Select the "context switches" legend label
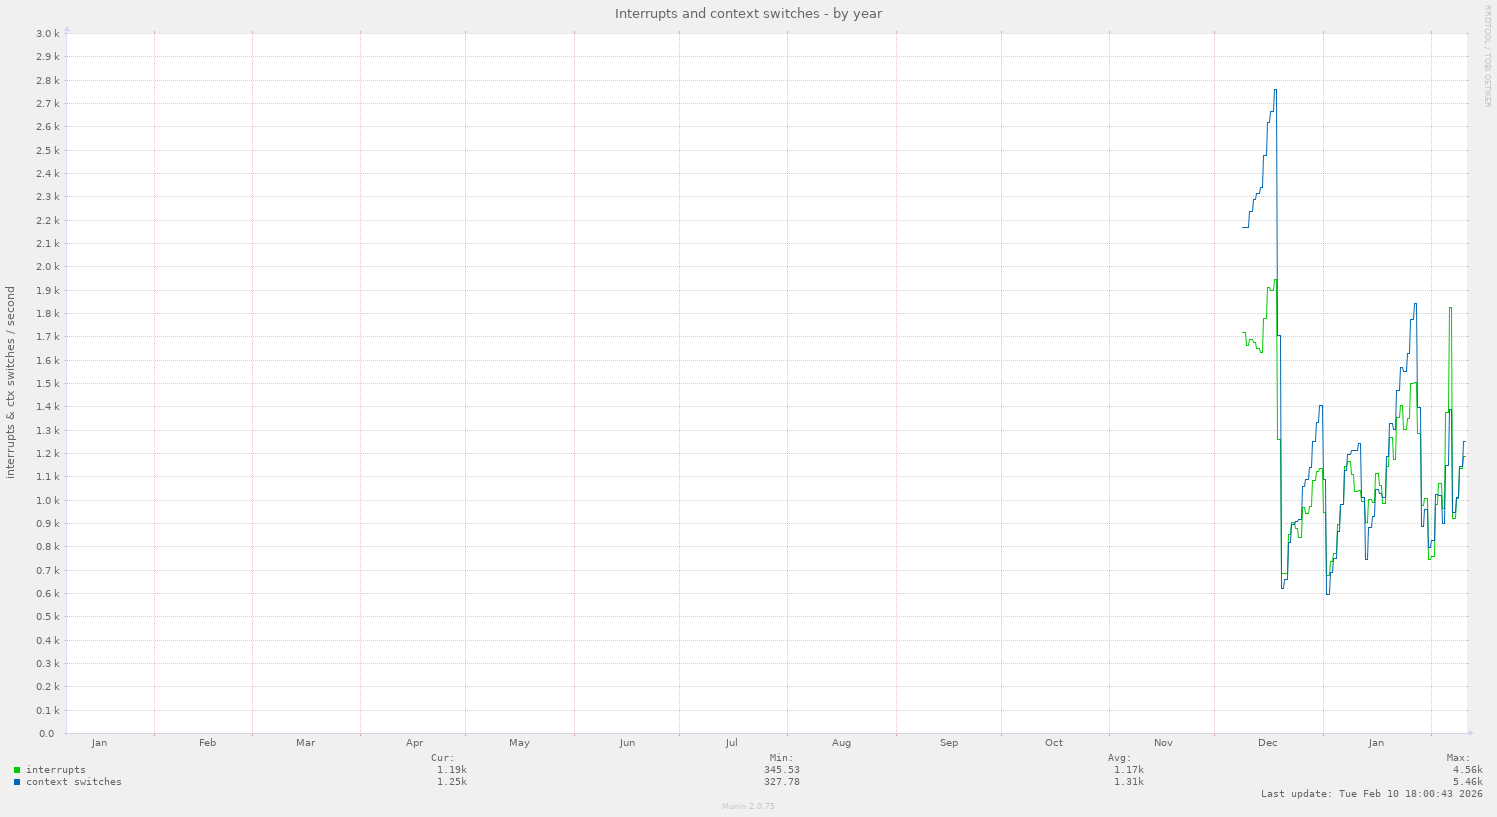Image resolution: width=1497 pixels, height=817 pixels. [x=74, y=782]
